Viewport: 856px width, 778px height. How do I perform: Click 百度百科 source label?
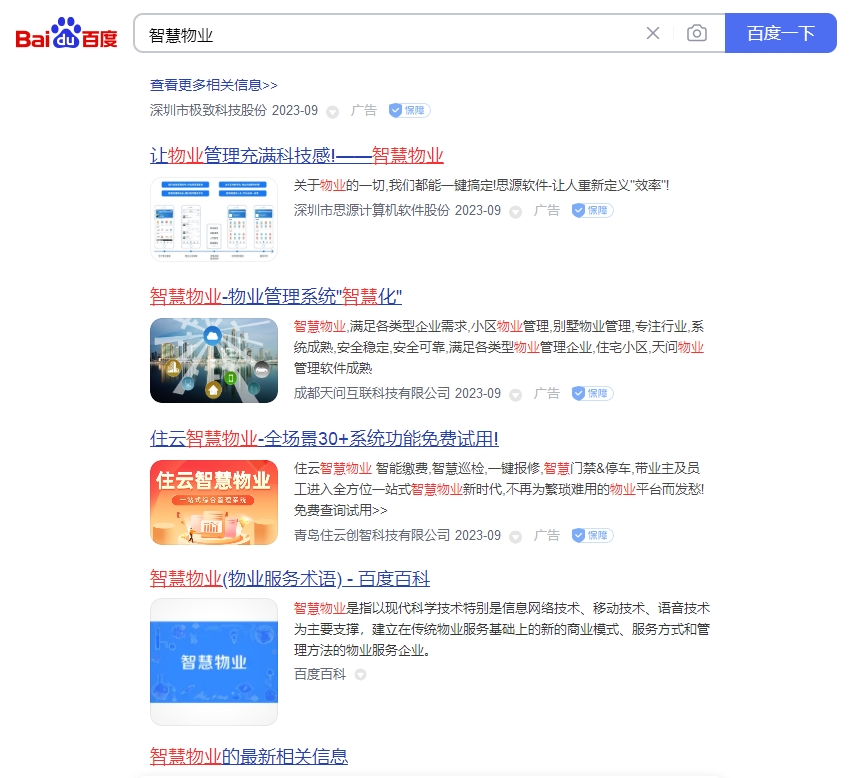[320, 674]
